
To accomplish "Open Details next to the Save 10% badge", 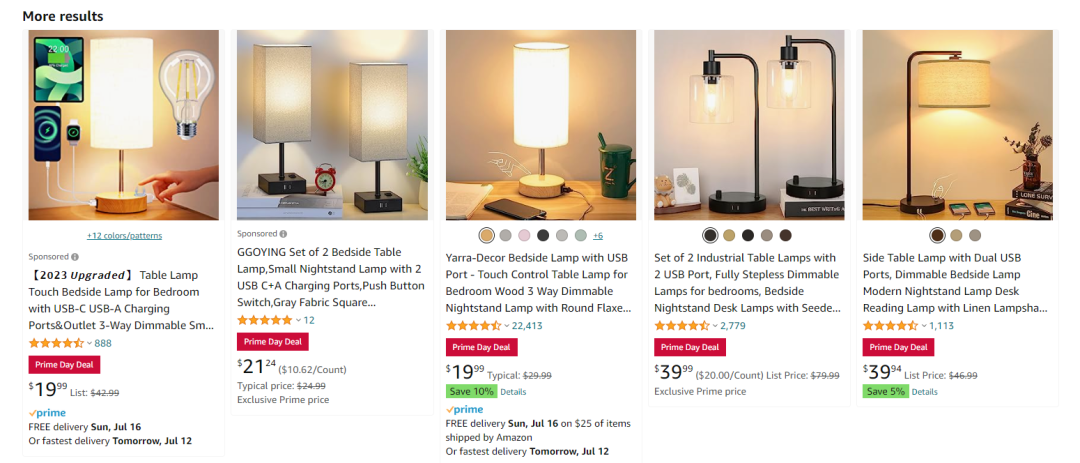I will tap(513, 392).
